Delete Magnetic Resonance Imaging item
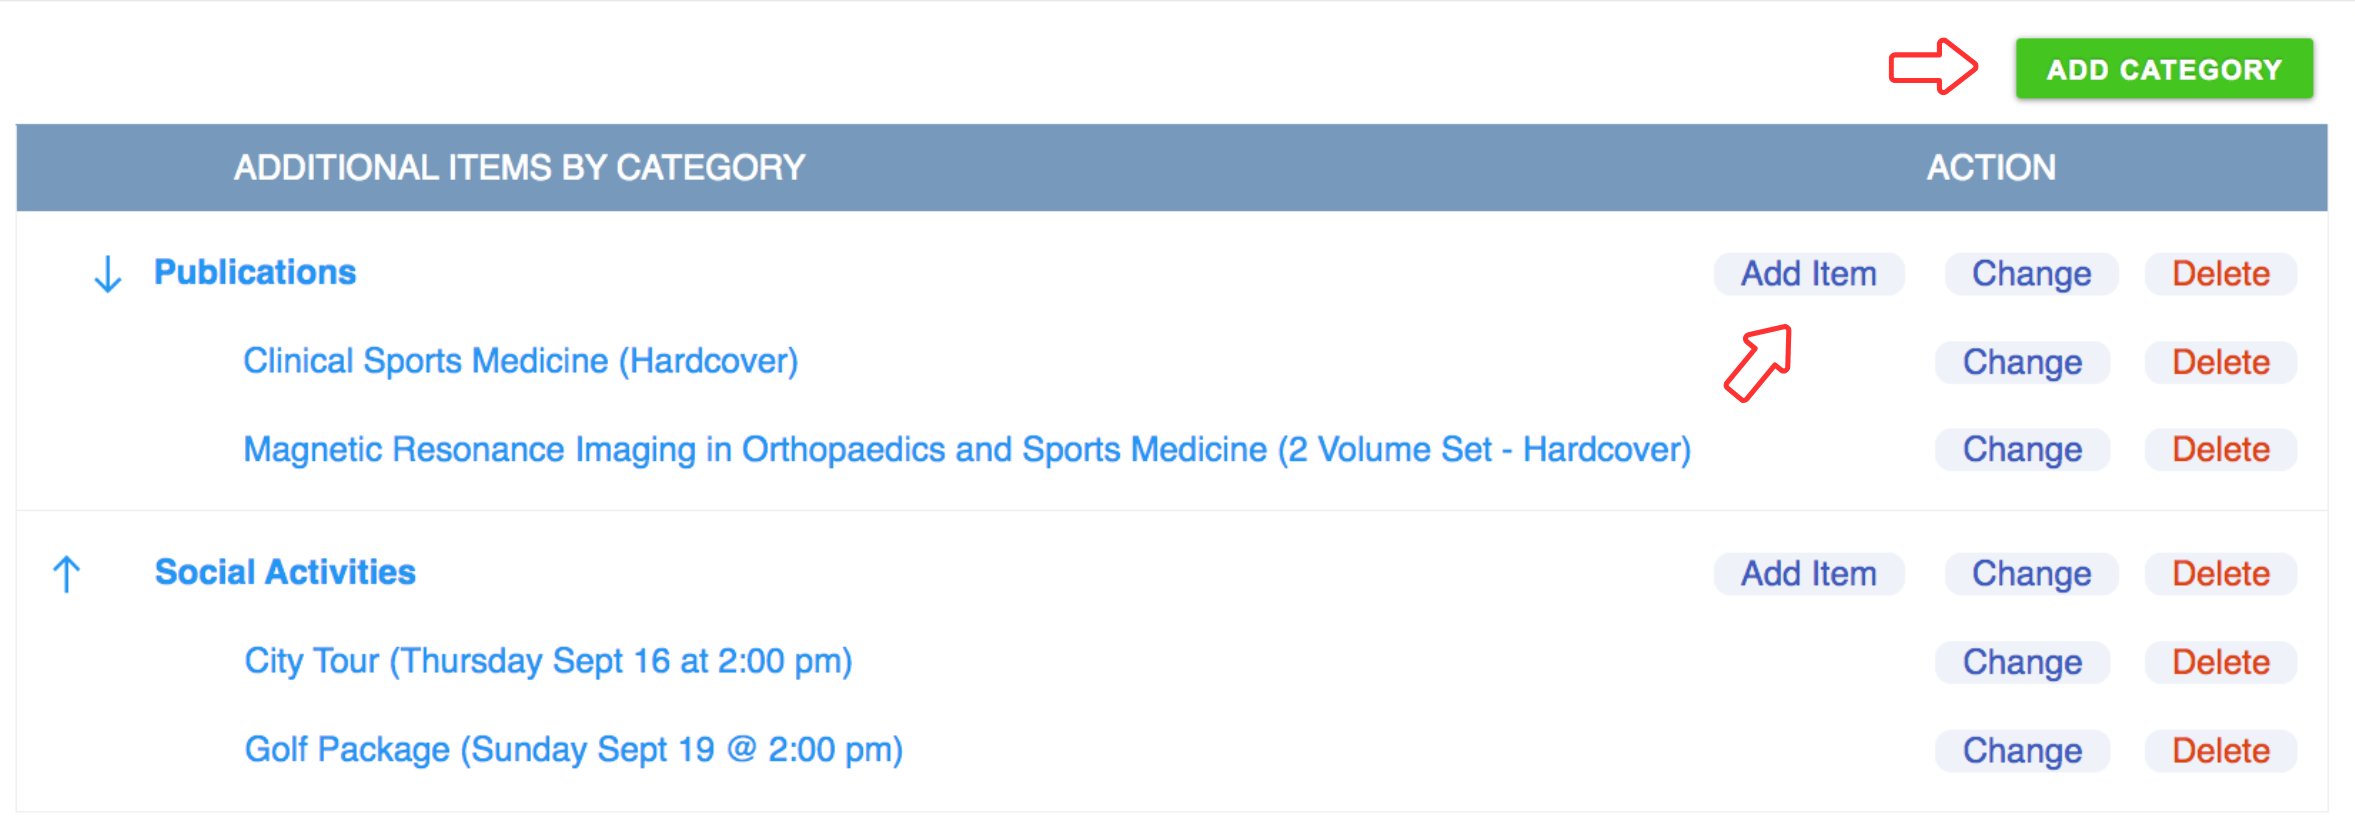The width and height of the screenshot is (2355, 835). pyautogui.click(x=2220, y=450)
